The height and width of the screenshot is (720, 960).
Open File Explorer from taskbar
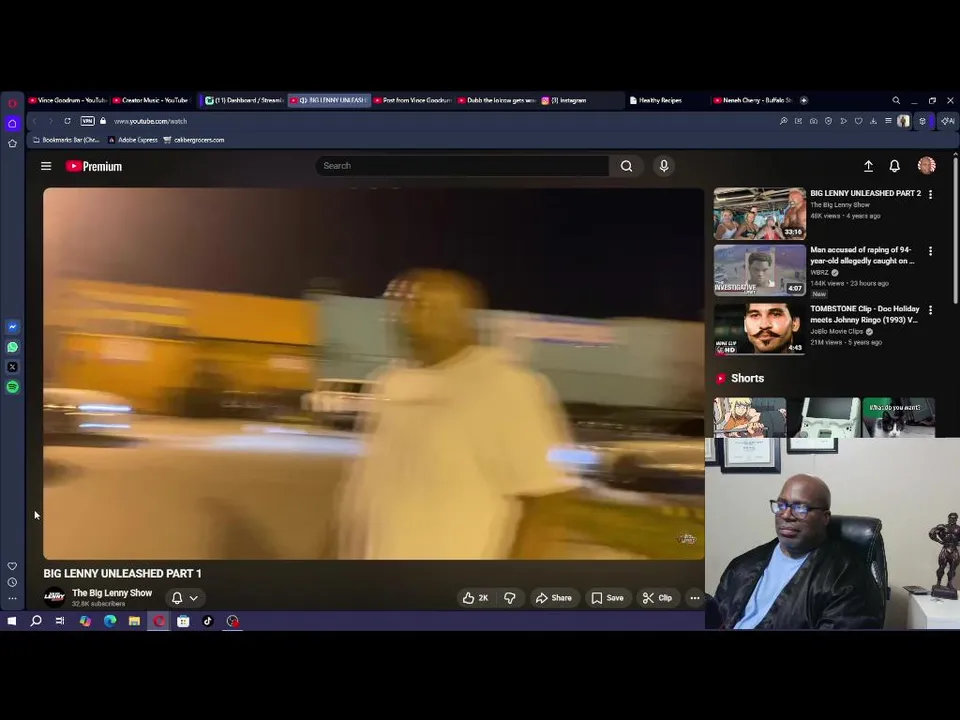(134, 621)
